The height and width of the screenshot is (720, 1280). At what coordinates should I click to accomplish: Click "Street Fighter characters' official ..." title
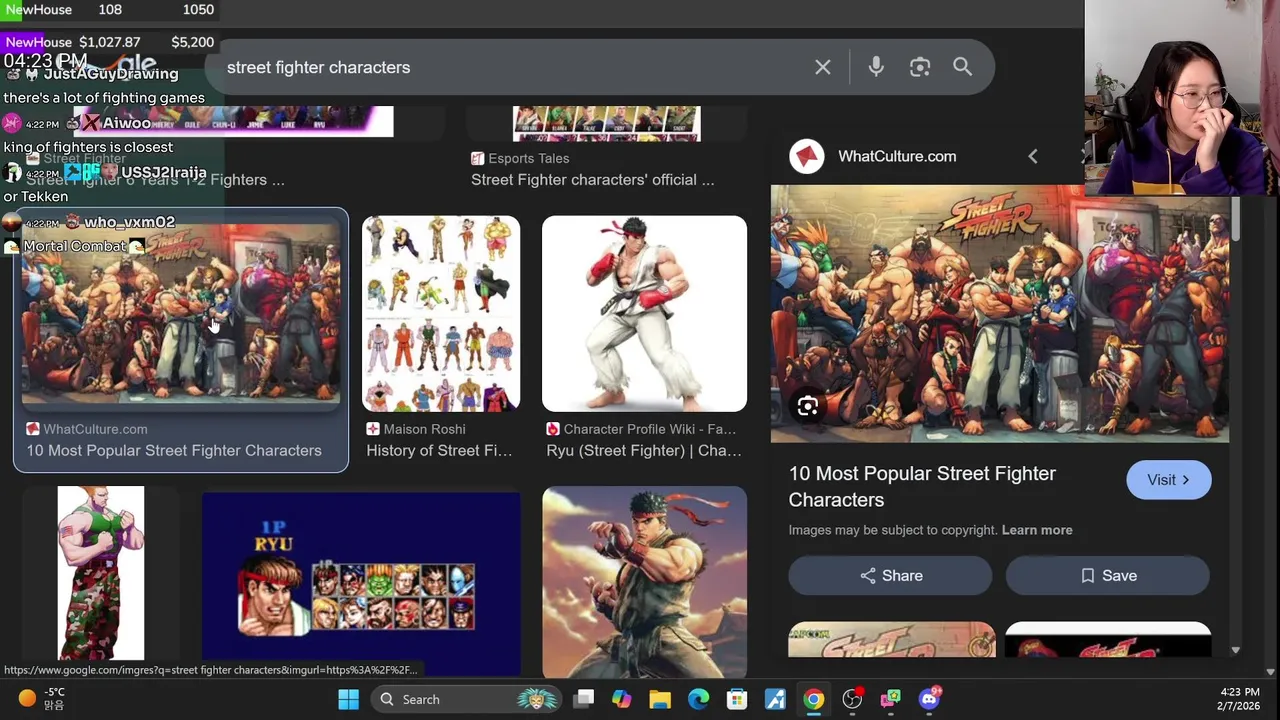click(x=592, y=180)
